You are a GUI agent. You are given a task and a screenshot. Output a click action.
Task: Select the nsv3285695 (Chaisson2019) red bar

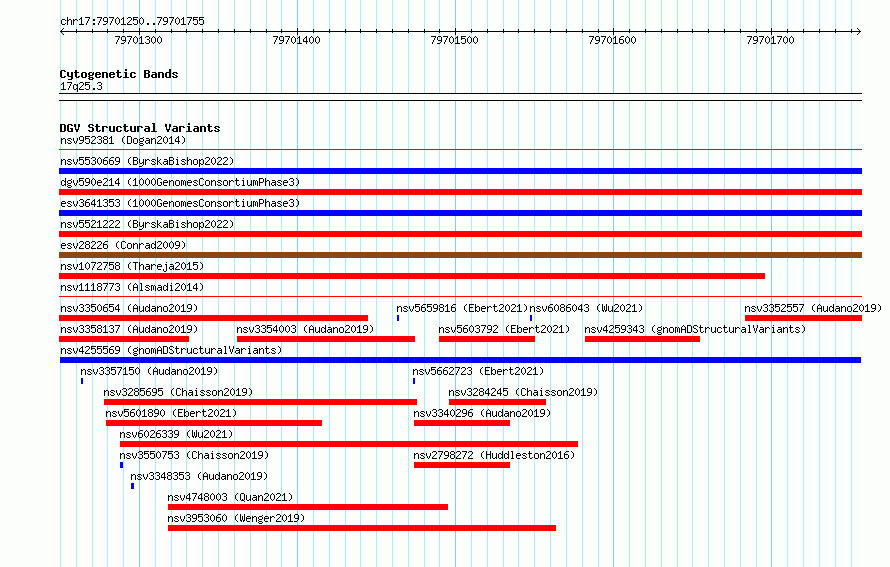pyautogui.click(x=260, y=402)
